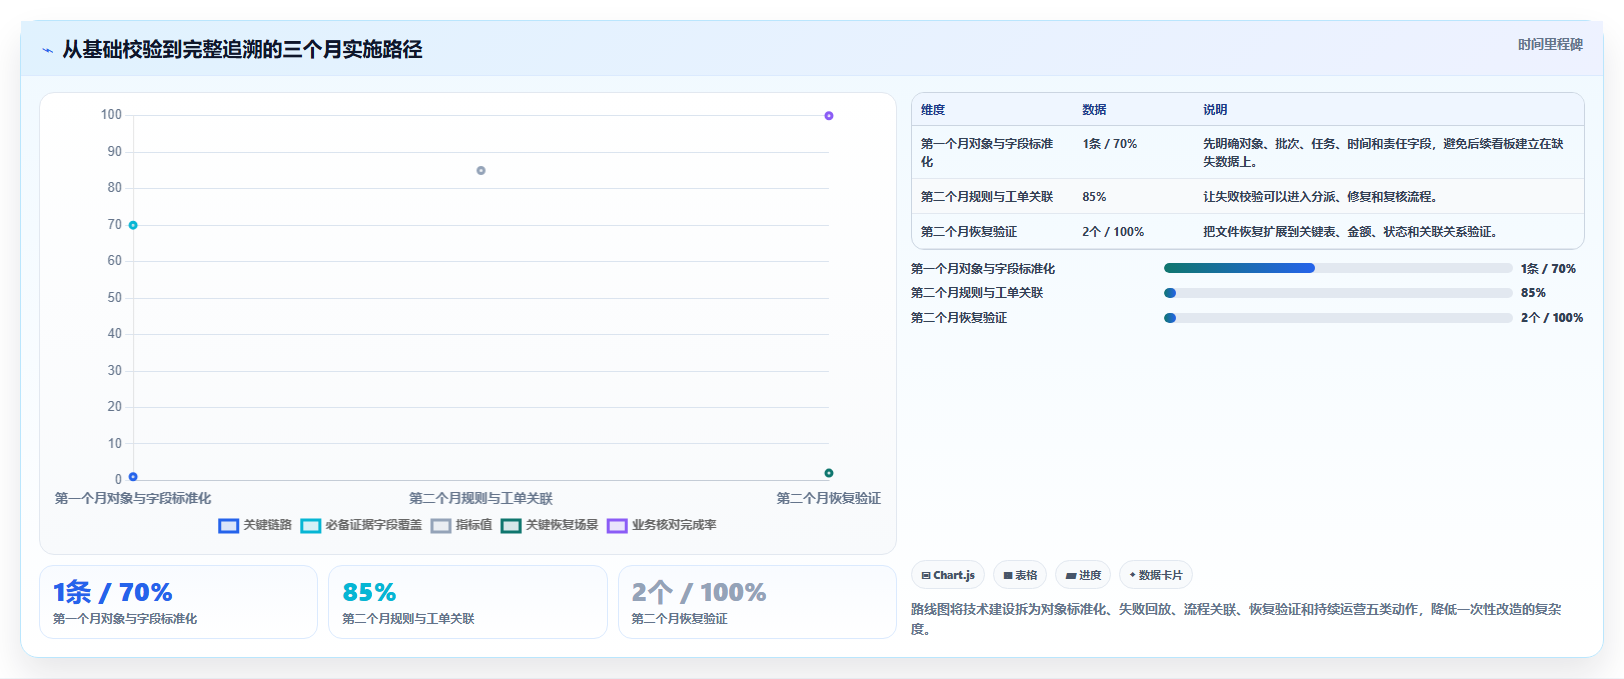Select the gray data point at value 85
1624x679 pixels.
pos(481,171)
